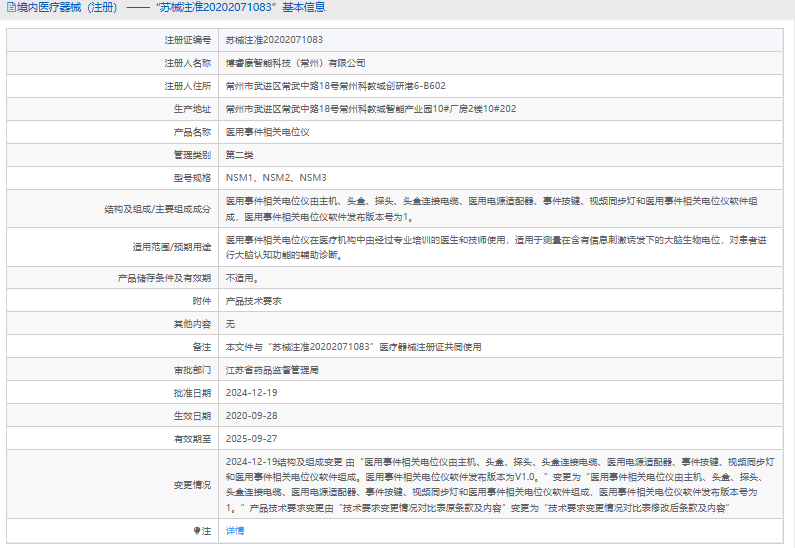Click storage condition value 不适用。
Viewport: 795px width, 548px height.
point(242,278)
